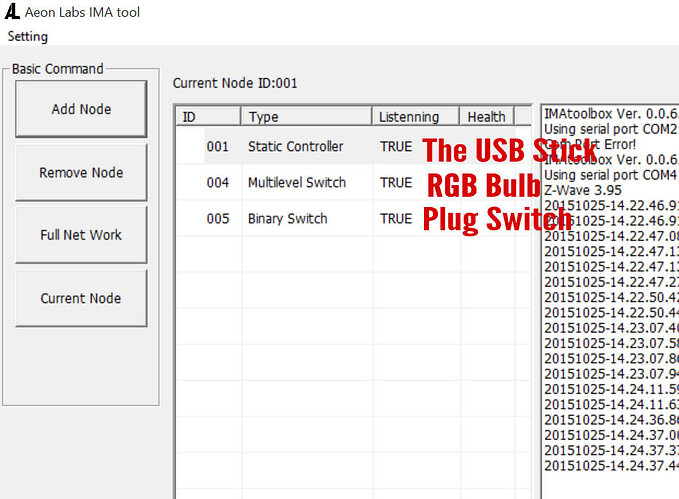679x499 pixels.
Task: Click the Basic Command group label
Action: [x=58, y=69]
